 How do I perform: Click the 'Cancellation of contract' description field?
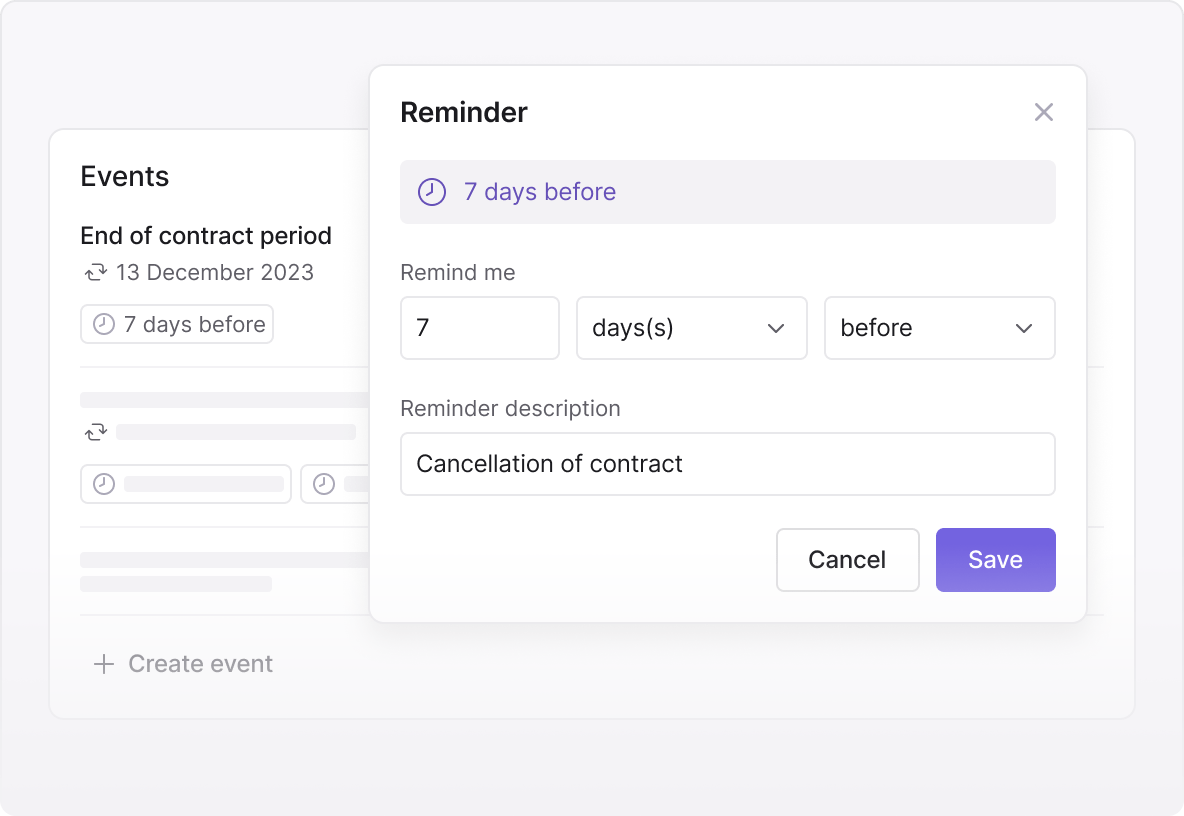[x=728, y=464]
